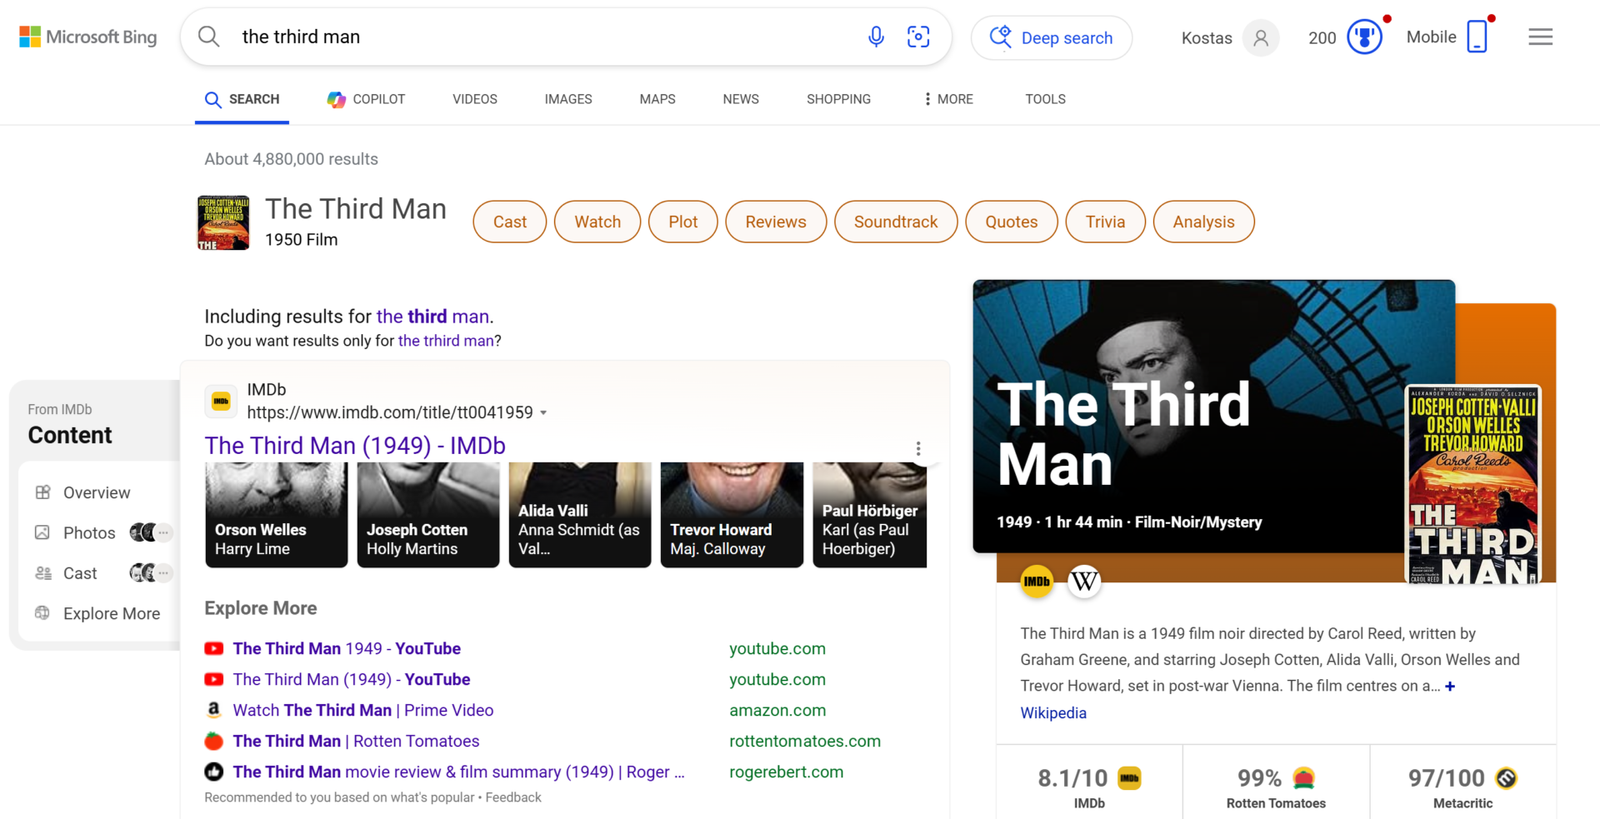Open the hamburger settings menu
Image resolution: width=1600 pixels, height=819 pixels.
tap(1540, 37)
